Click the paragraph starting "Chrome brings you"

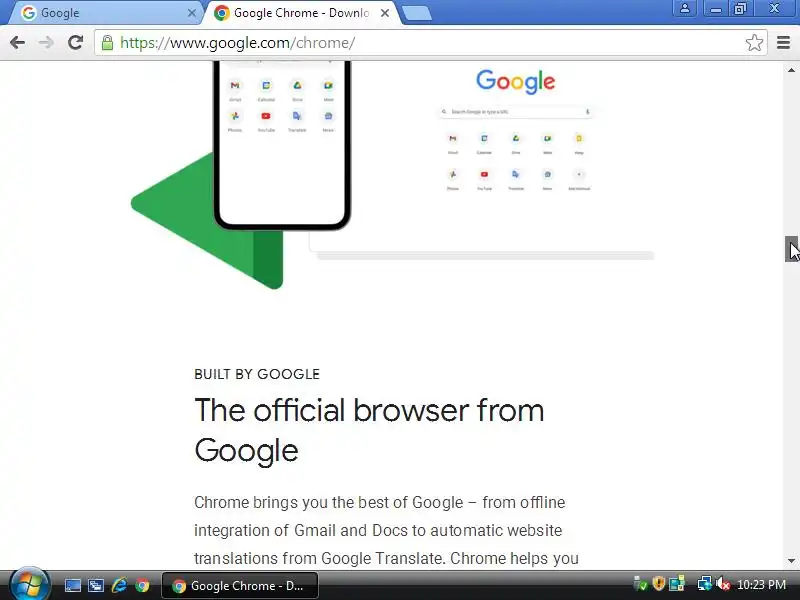[x=386, y=530]
